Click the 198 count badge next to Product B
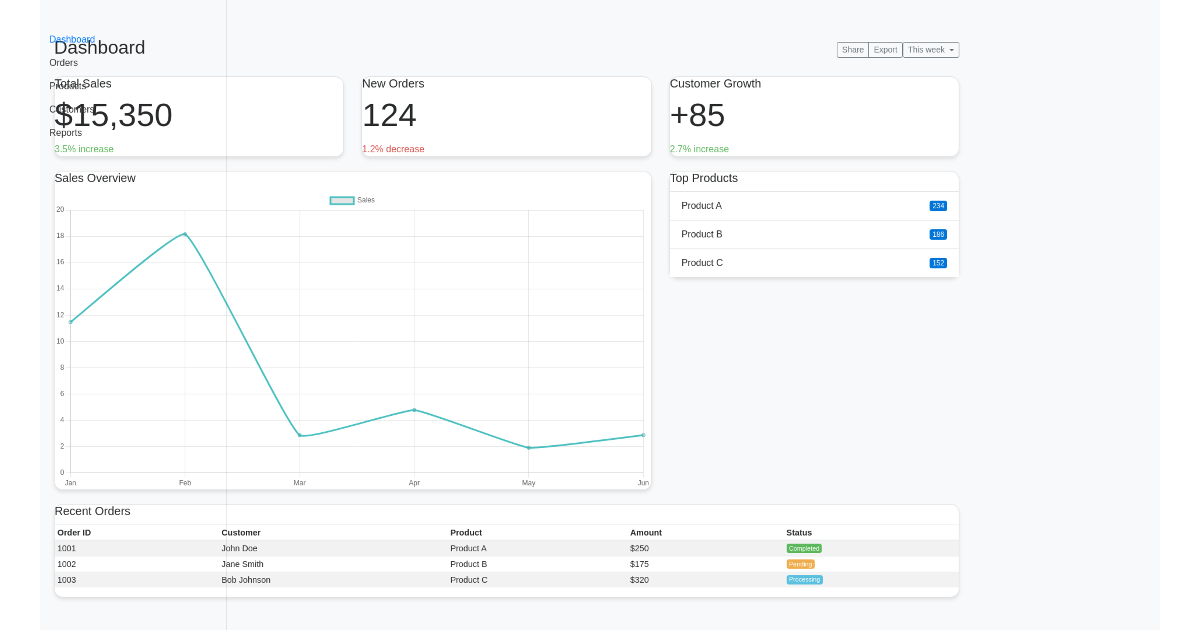Screen dimensions: 1200x630 tap(938, 234)
